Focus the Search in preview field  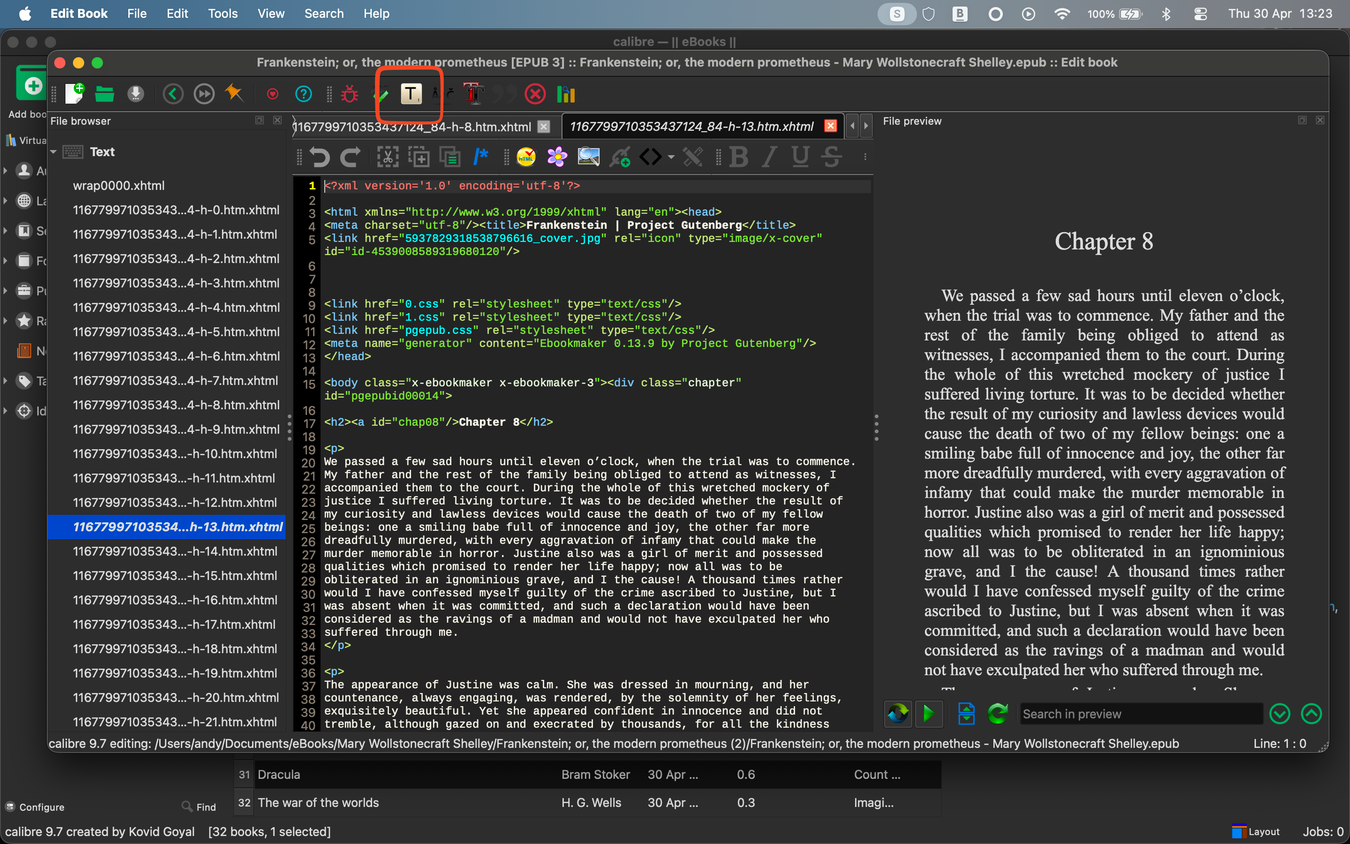1140,713
